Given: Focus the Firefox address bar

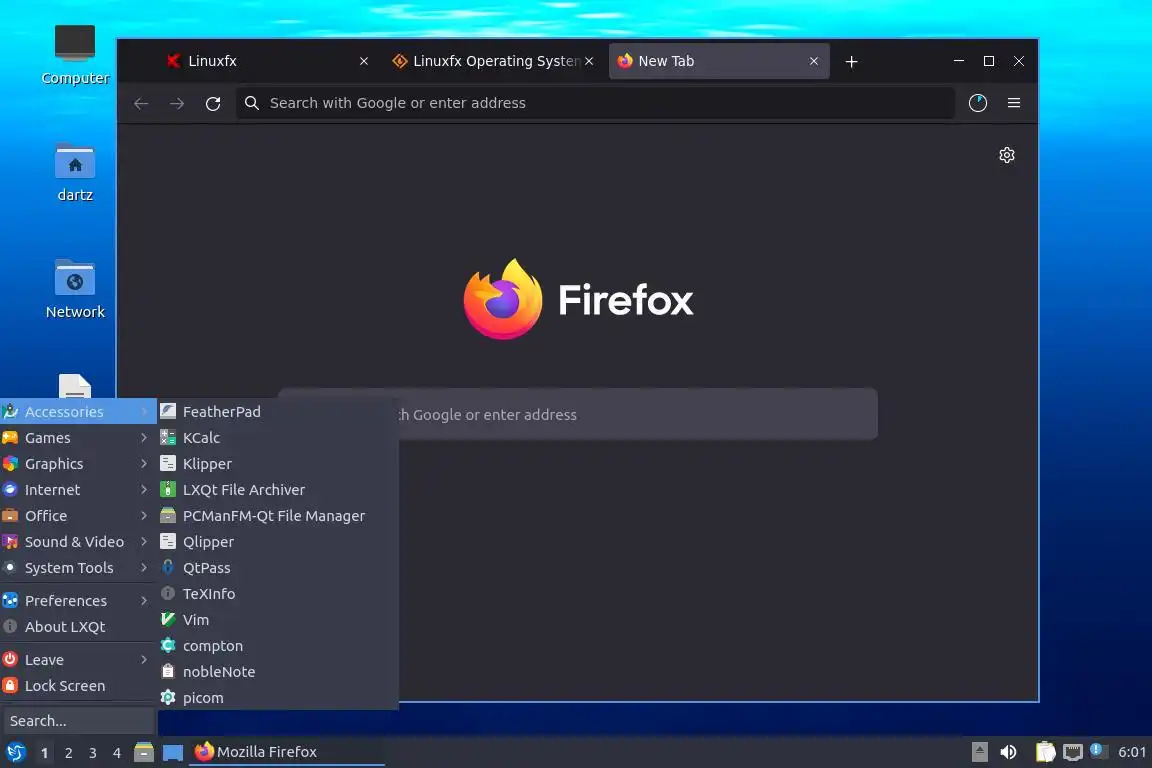Looking at the screenshot, I should click(x=595, y=103).
